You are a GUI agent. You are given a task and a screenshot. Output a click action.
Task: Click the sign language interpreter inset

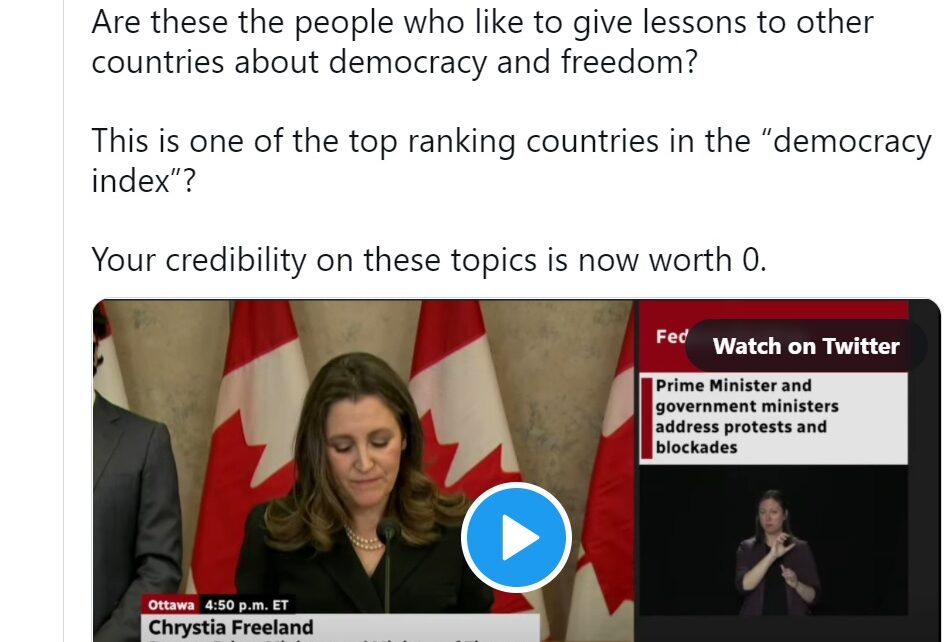click(773, 540)
